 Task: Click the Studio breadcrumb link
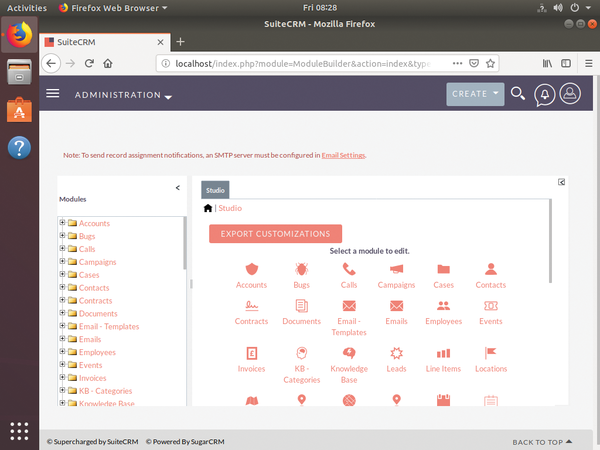(230, 208)
